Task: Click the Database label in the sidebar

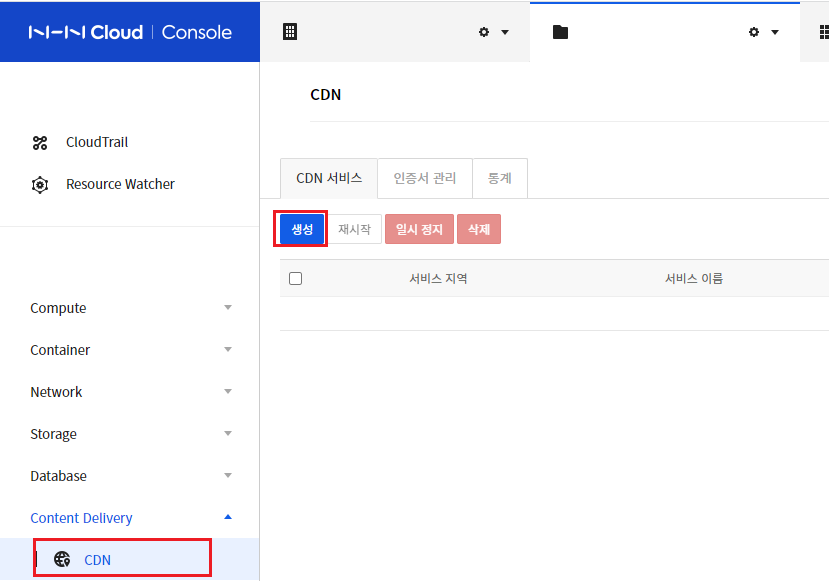Action: pyautogui.click(x=58, y=476)
